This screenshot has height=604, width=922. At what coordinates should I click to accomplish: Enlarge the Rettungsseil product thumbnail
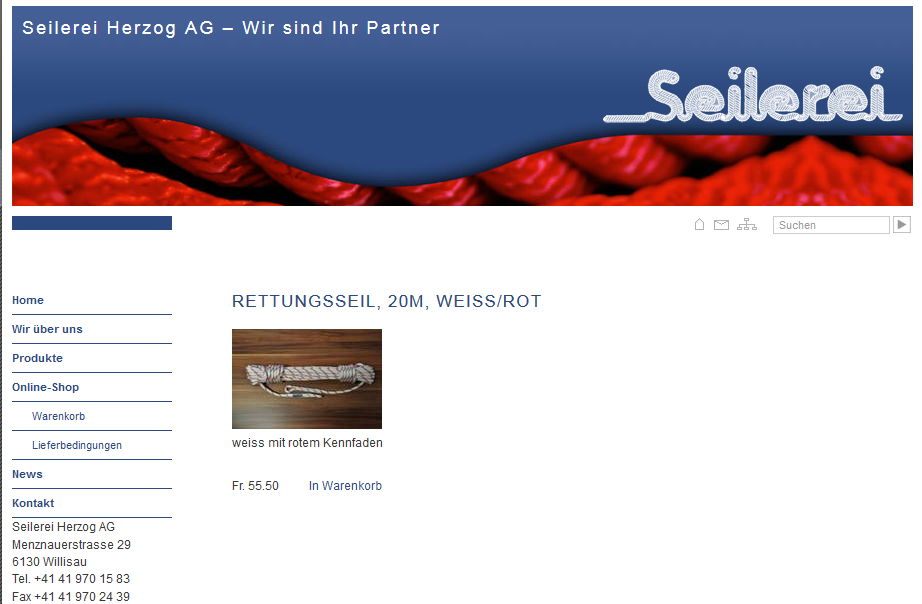[307, 379]
